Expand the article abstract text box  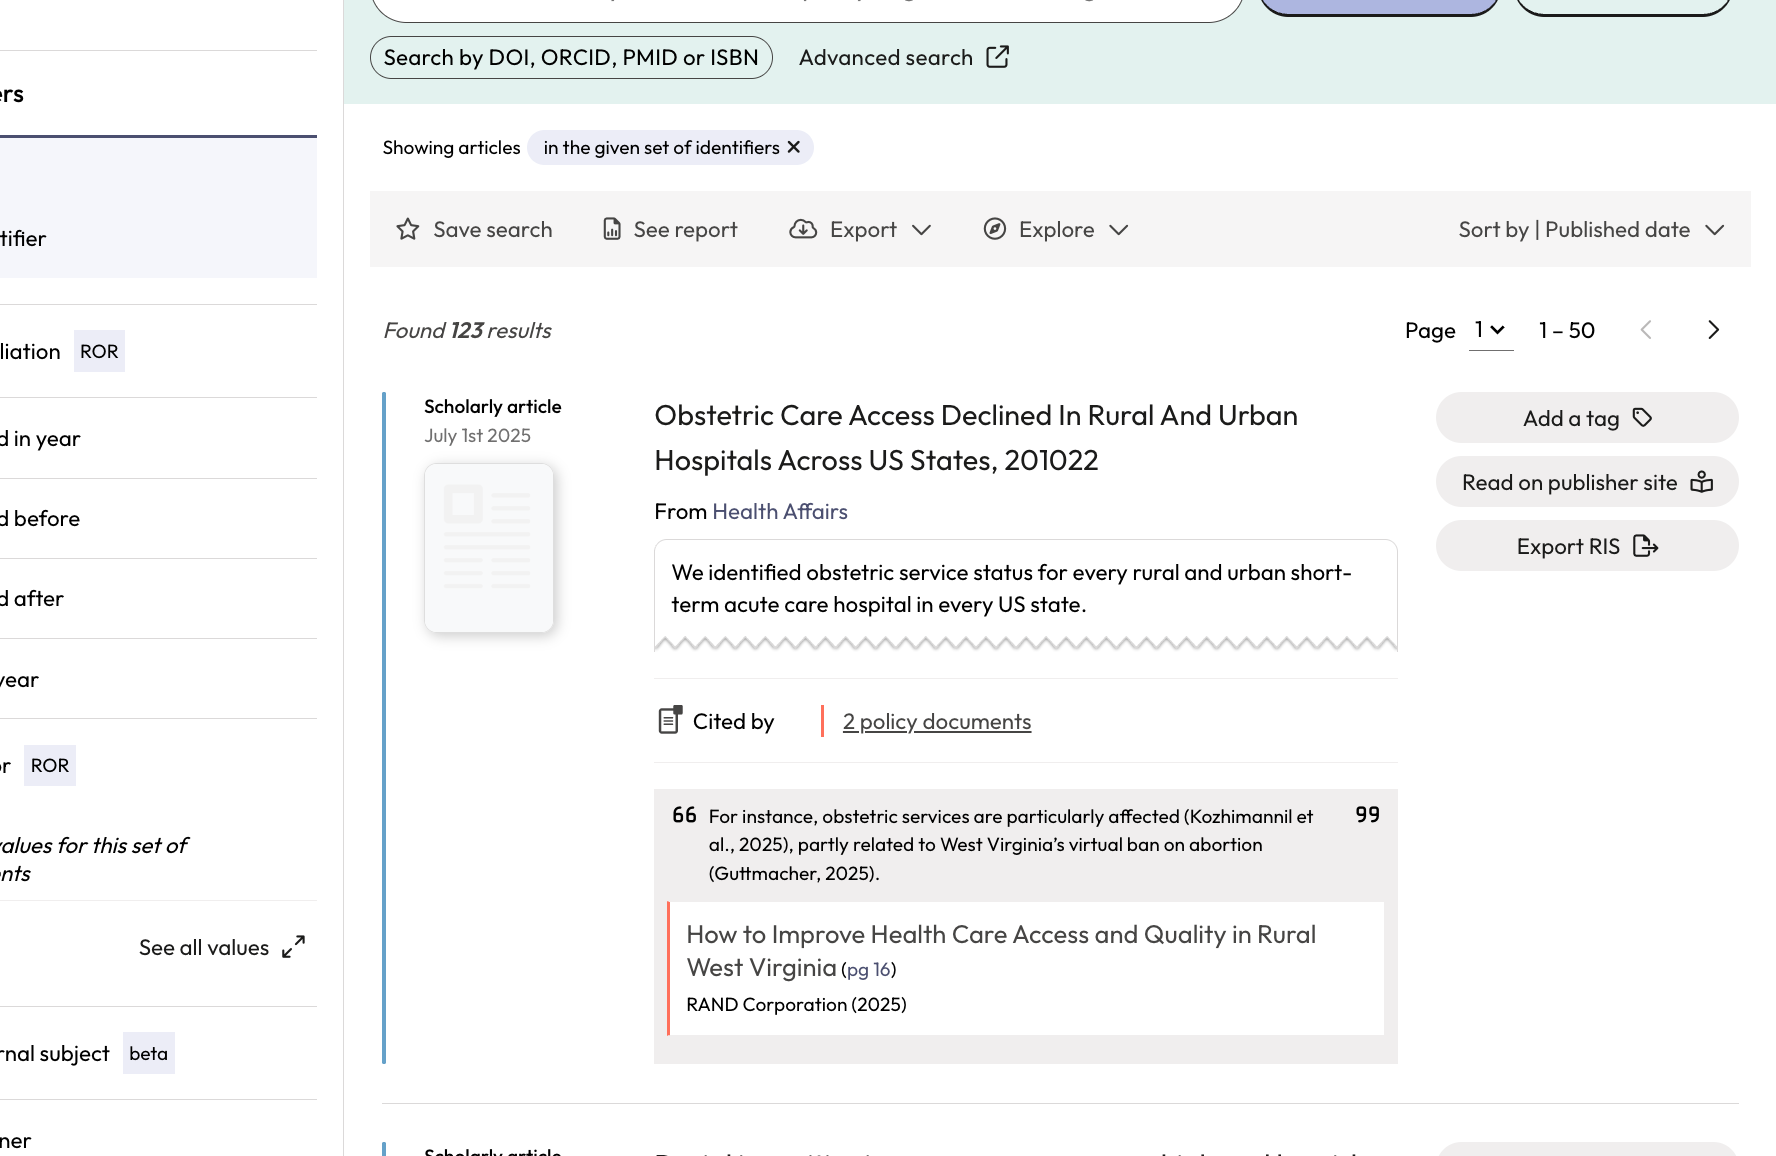point(1025,596)
